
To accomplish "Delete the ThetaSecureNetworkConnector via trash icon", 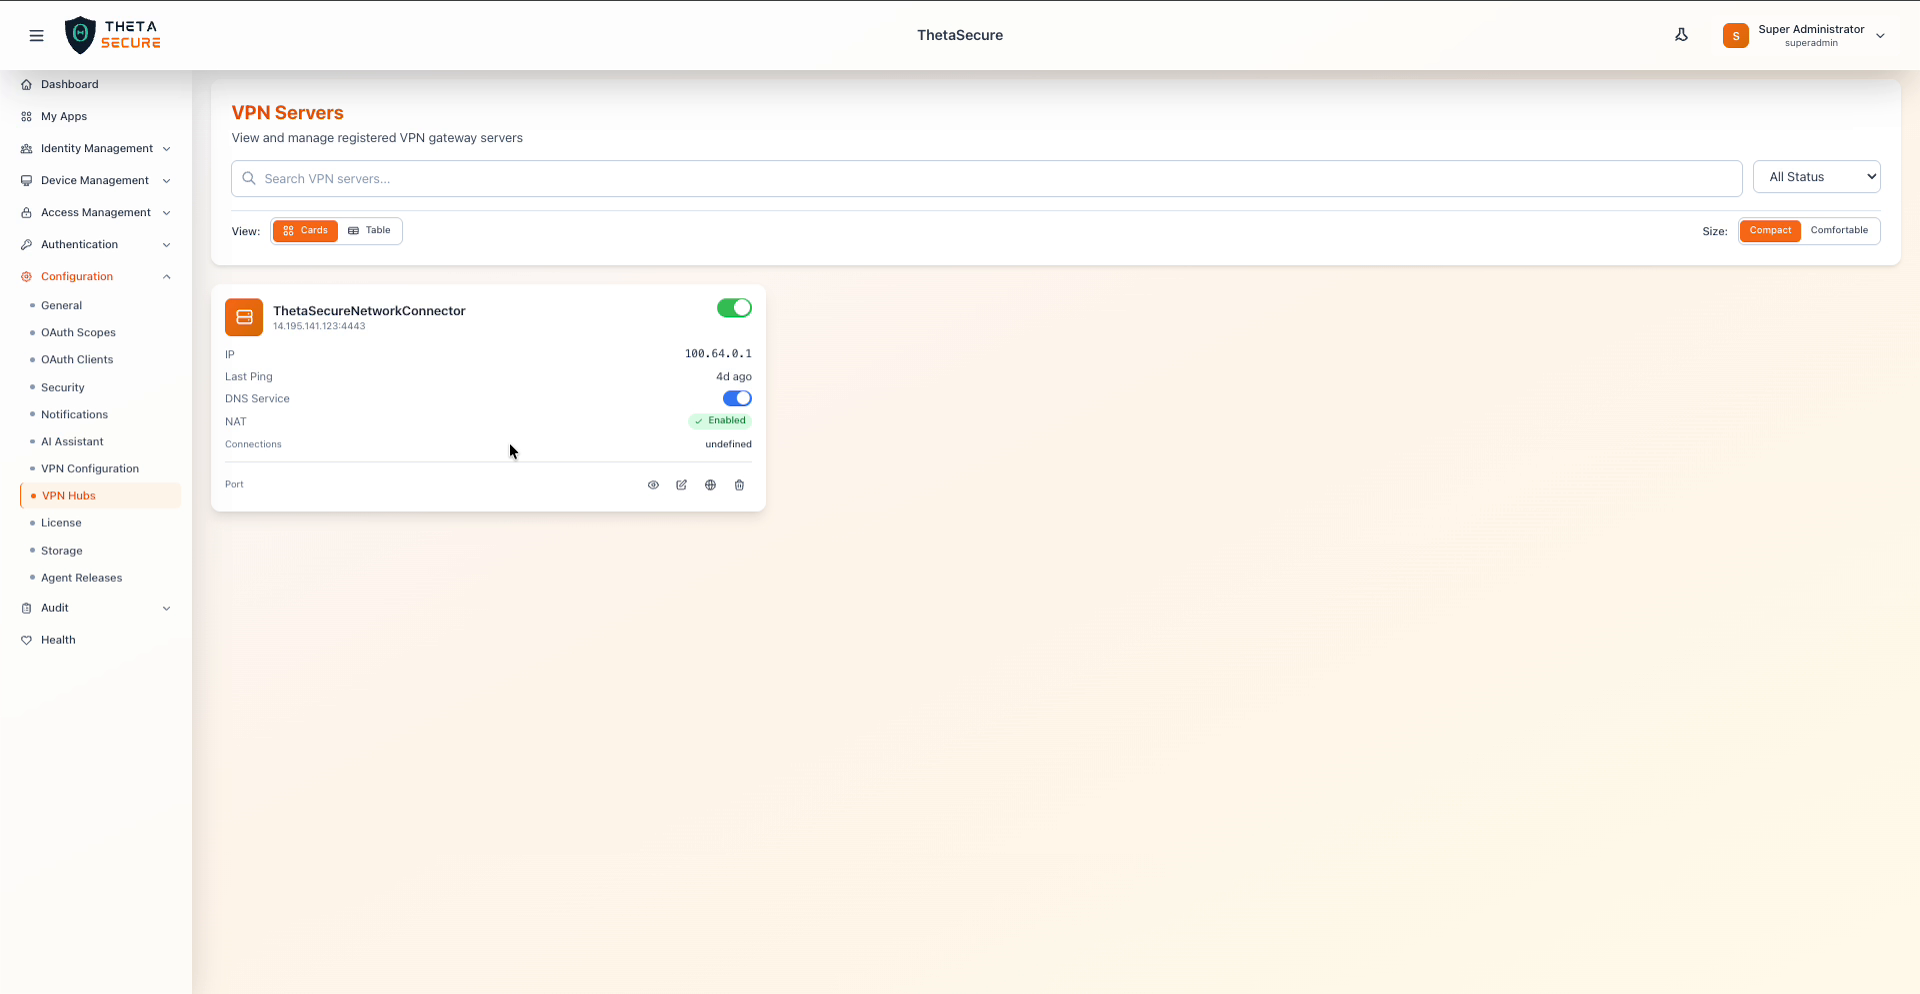I will tap(739, 485).
